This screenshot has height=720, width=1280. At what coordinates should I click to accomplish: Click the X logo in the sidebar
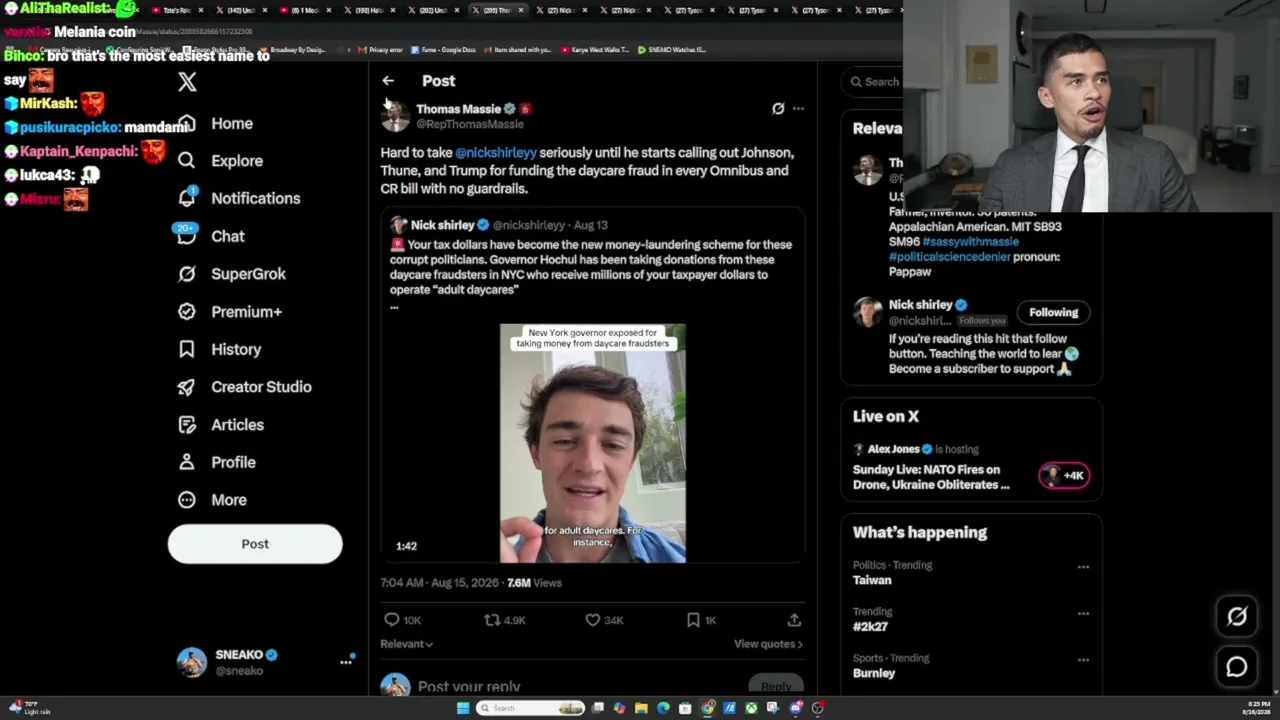pos(187,82)
